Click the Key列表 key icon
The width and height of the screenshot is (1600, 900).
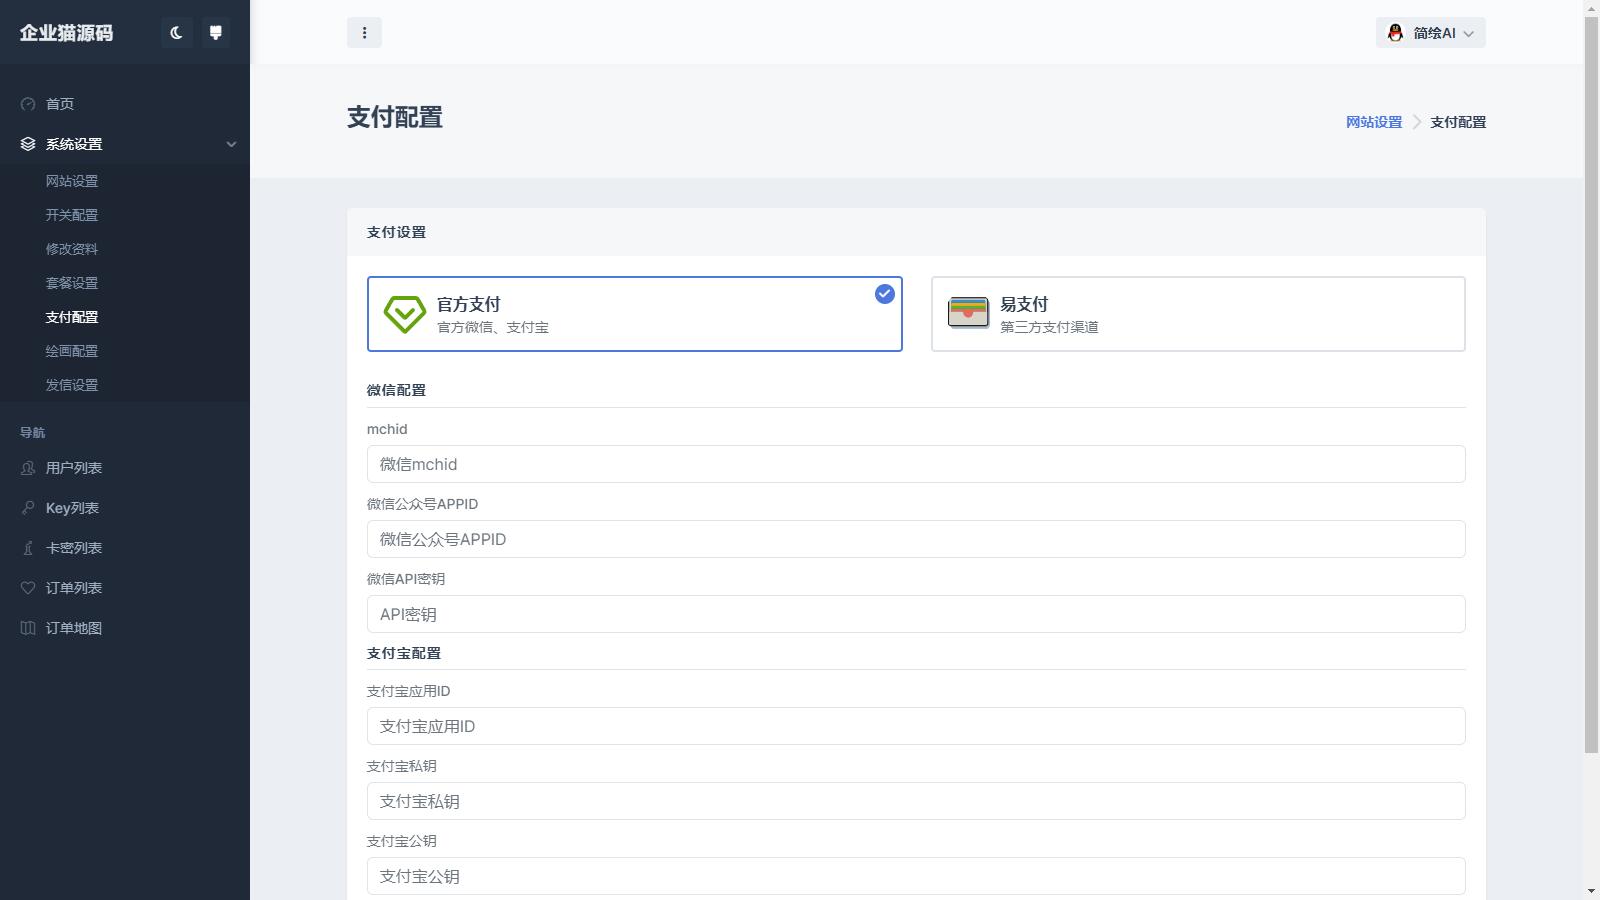point(28,508)
